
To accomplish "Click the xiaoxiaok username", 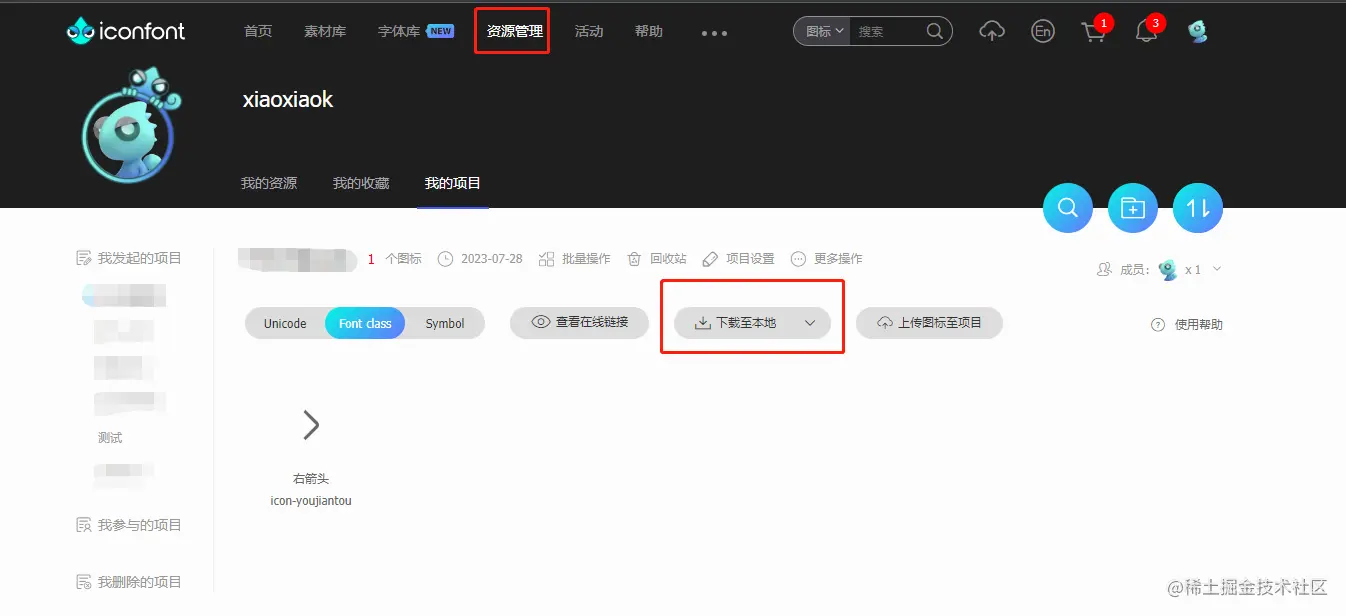I will click(288, 100).
